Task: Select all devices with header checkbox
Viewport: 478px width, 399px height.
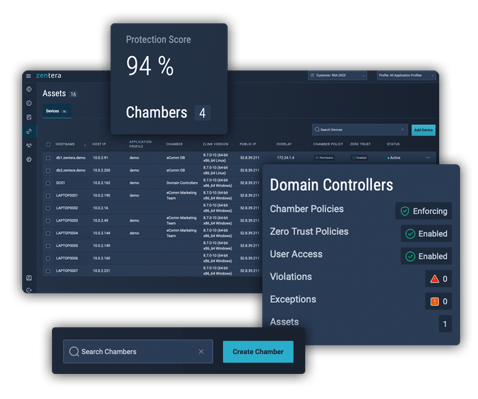Action: point(48,144)
